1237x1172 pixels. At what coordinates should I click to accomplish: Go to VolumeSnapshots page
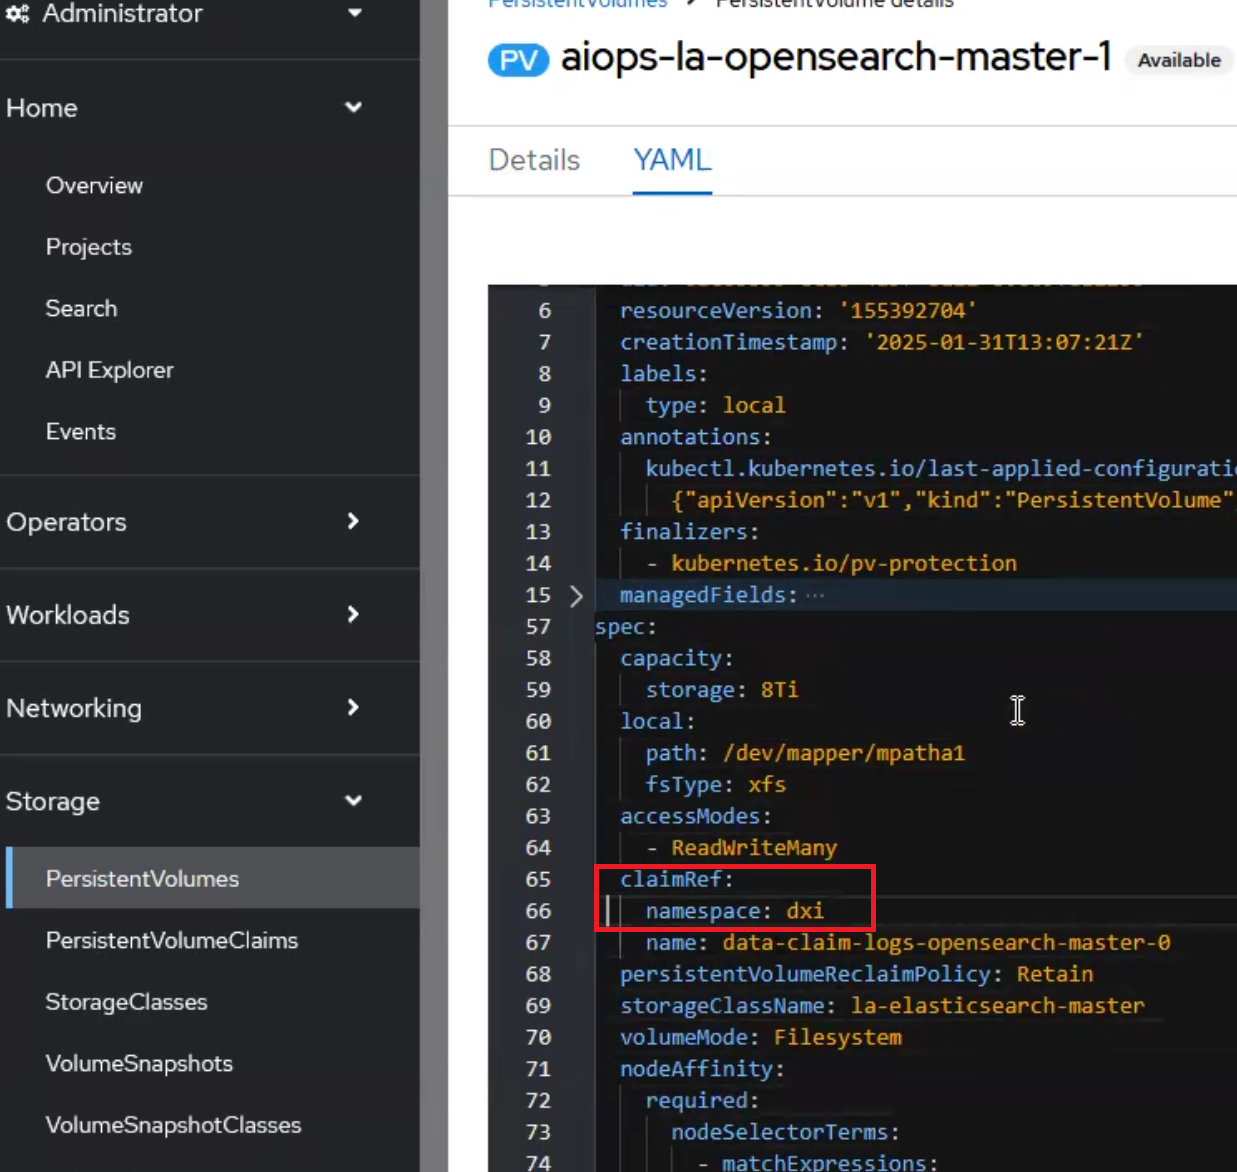(x=139, y=1064)
